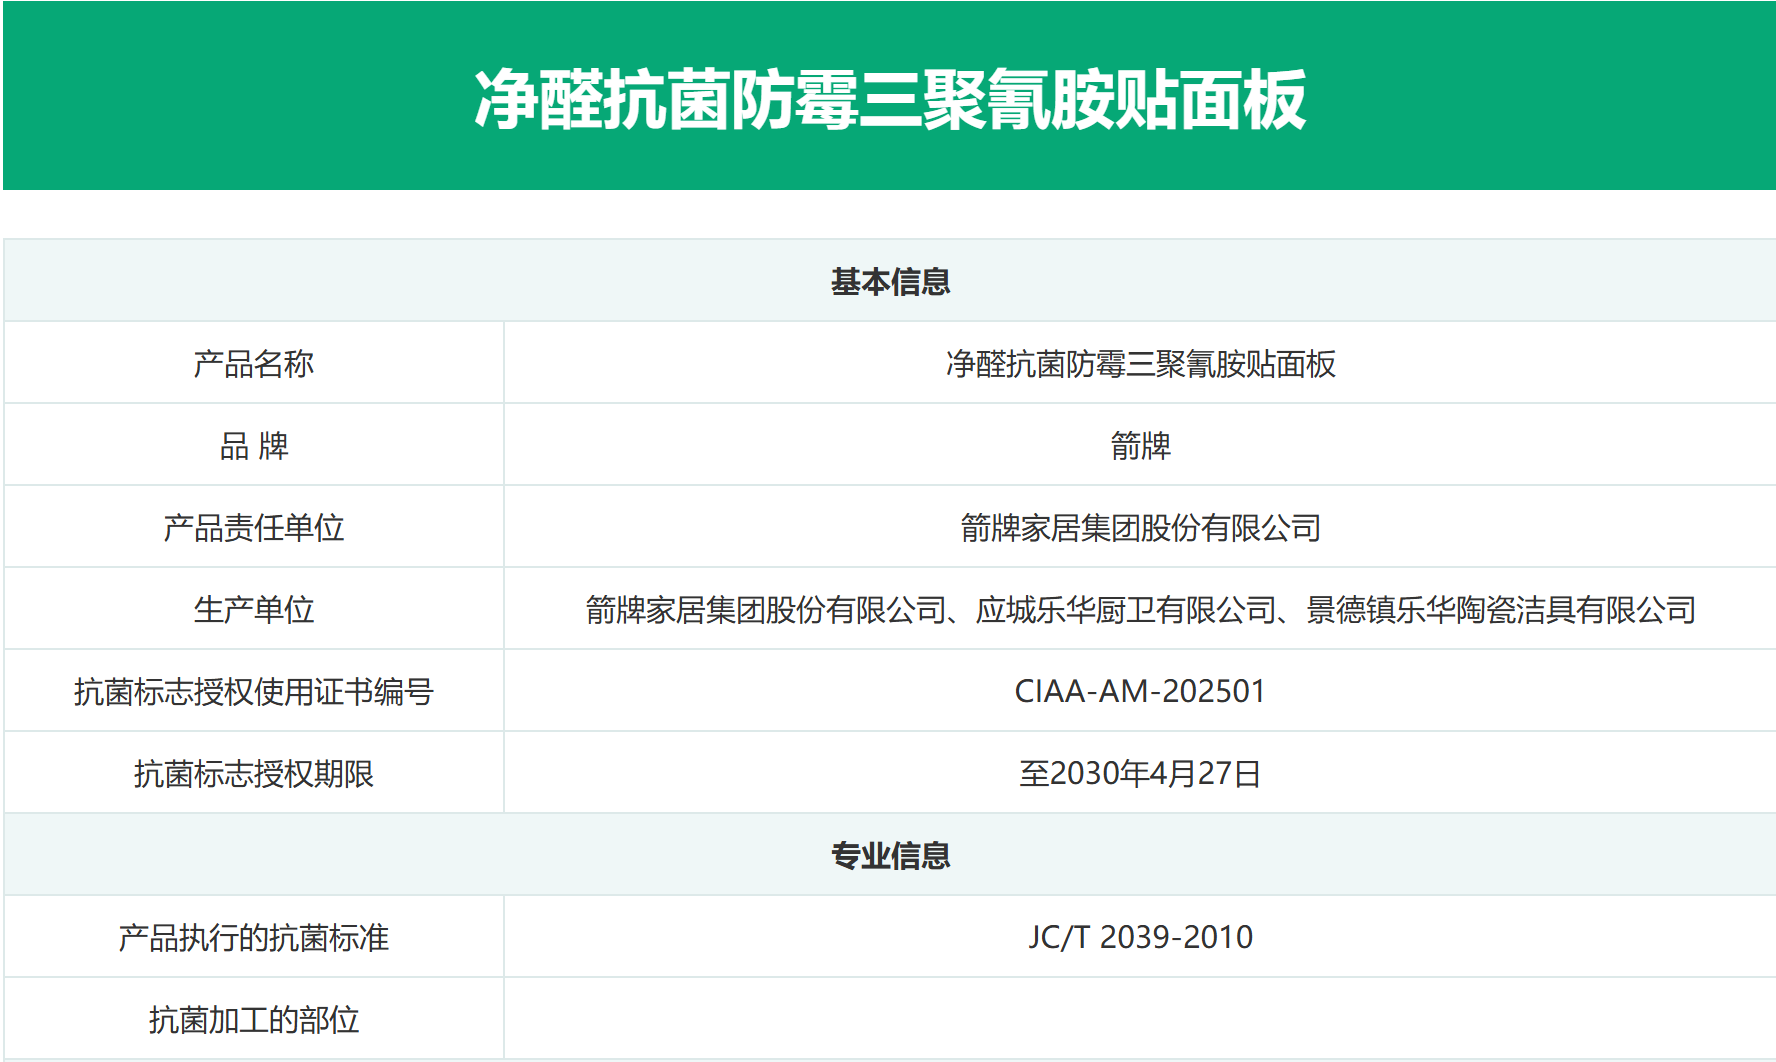The image size is (1776, 1062).
Task: Click the 产品执行的抗菌标准 row label
Action: (254, 938)
